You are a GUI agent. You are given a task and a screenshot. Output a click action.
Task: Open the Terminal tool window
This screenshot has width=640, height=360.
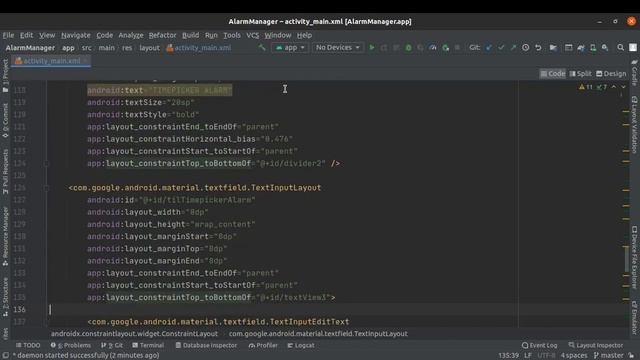coord(148,345)
